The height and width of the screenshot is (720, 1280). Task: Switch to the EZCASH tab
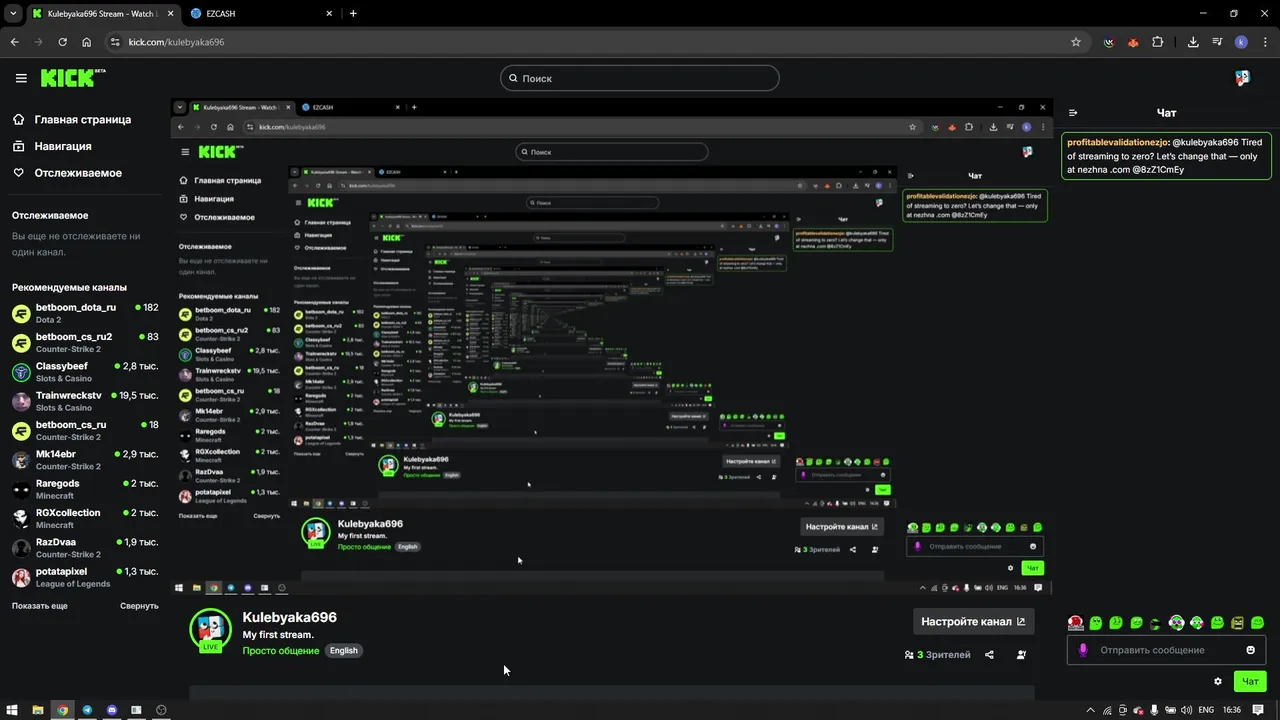tap(258, 13)
